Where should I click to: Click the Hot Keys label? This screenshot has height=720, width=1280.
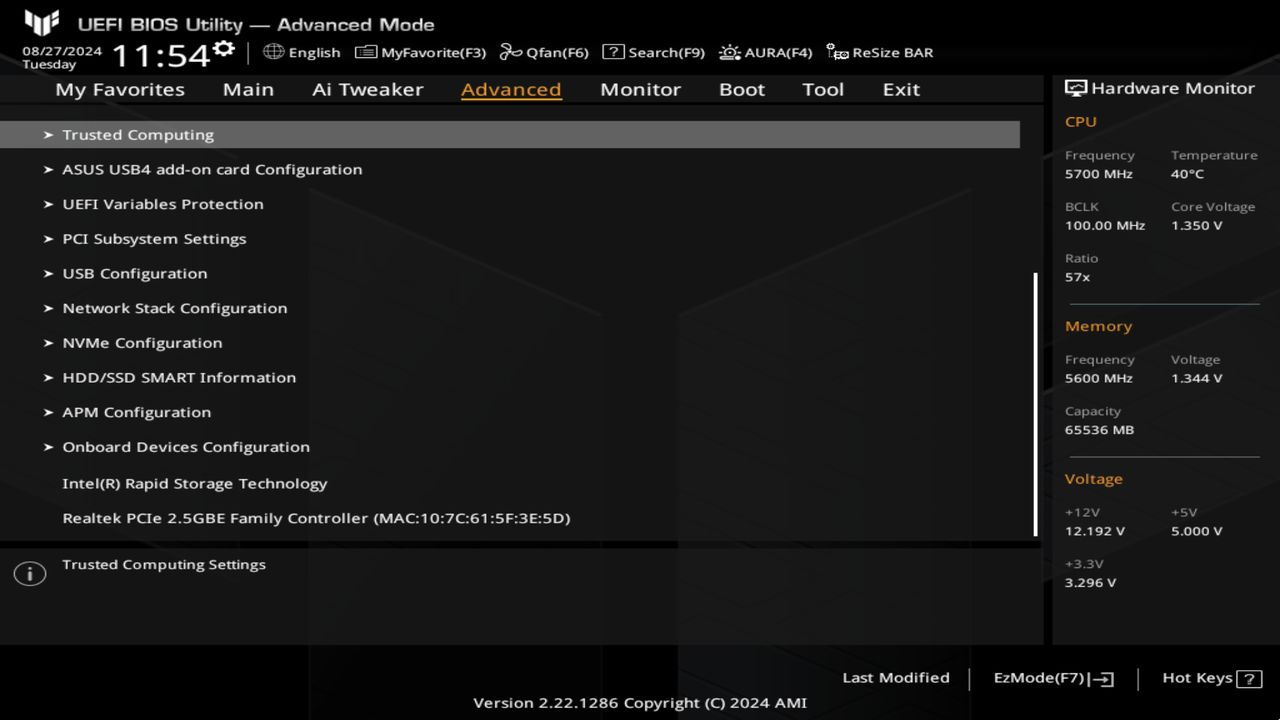[1197, 678]
